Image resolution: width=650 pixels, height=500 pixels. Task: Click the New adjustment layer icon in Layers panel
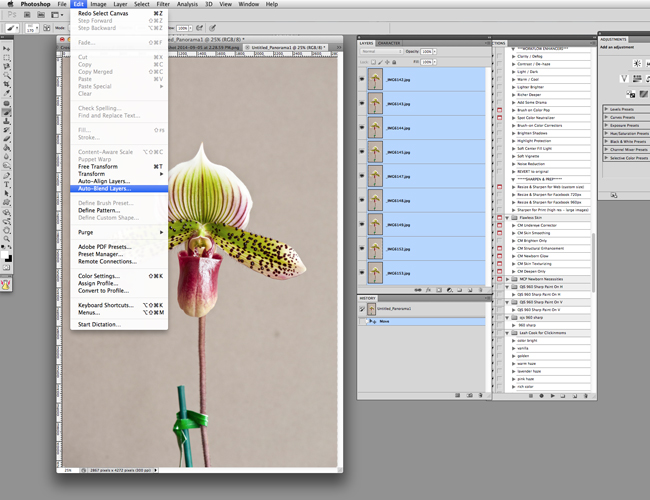click(449, 290)
